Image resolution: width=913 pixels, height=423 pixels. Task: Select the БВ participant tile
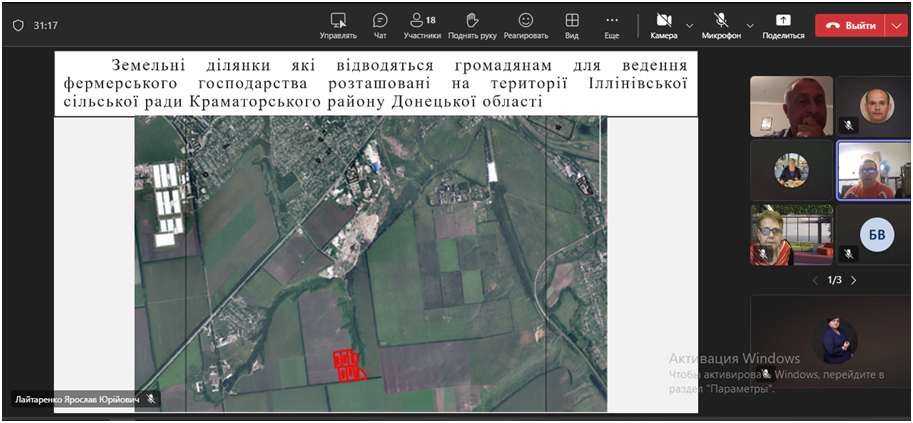(x=875, y=234)
